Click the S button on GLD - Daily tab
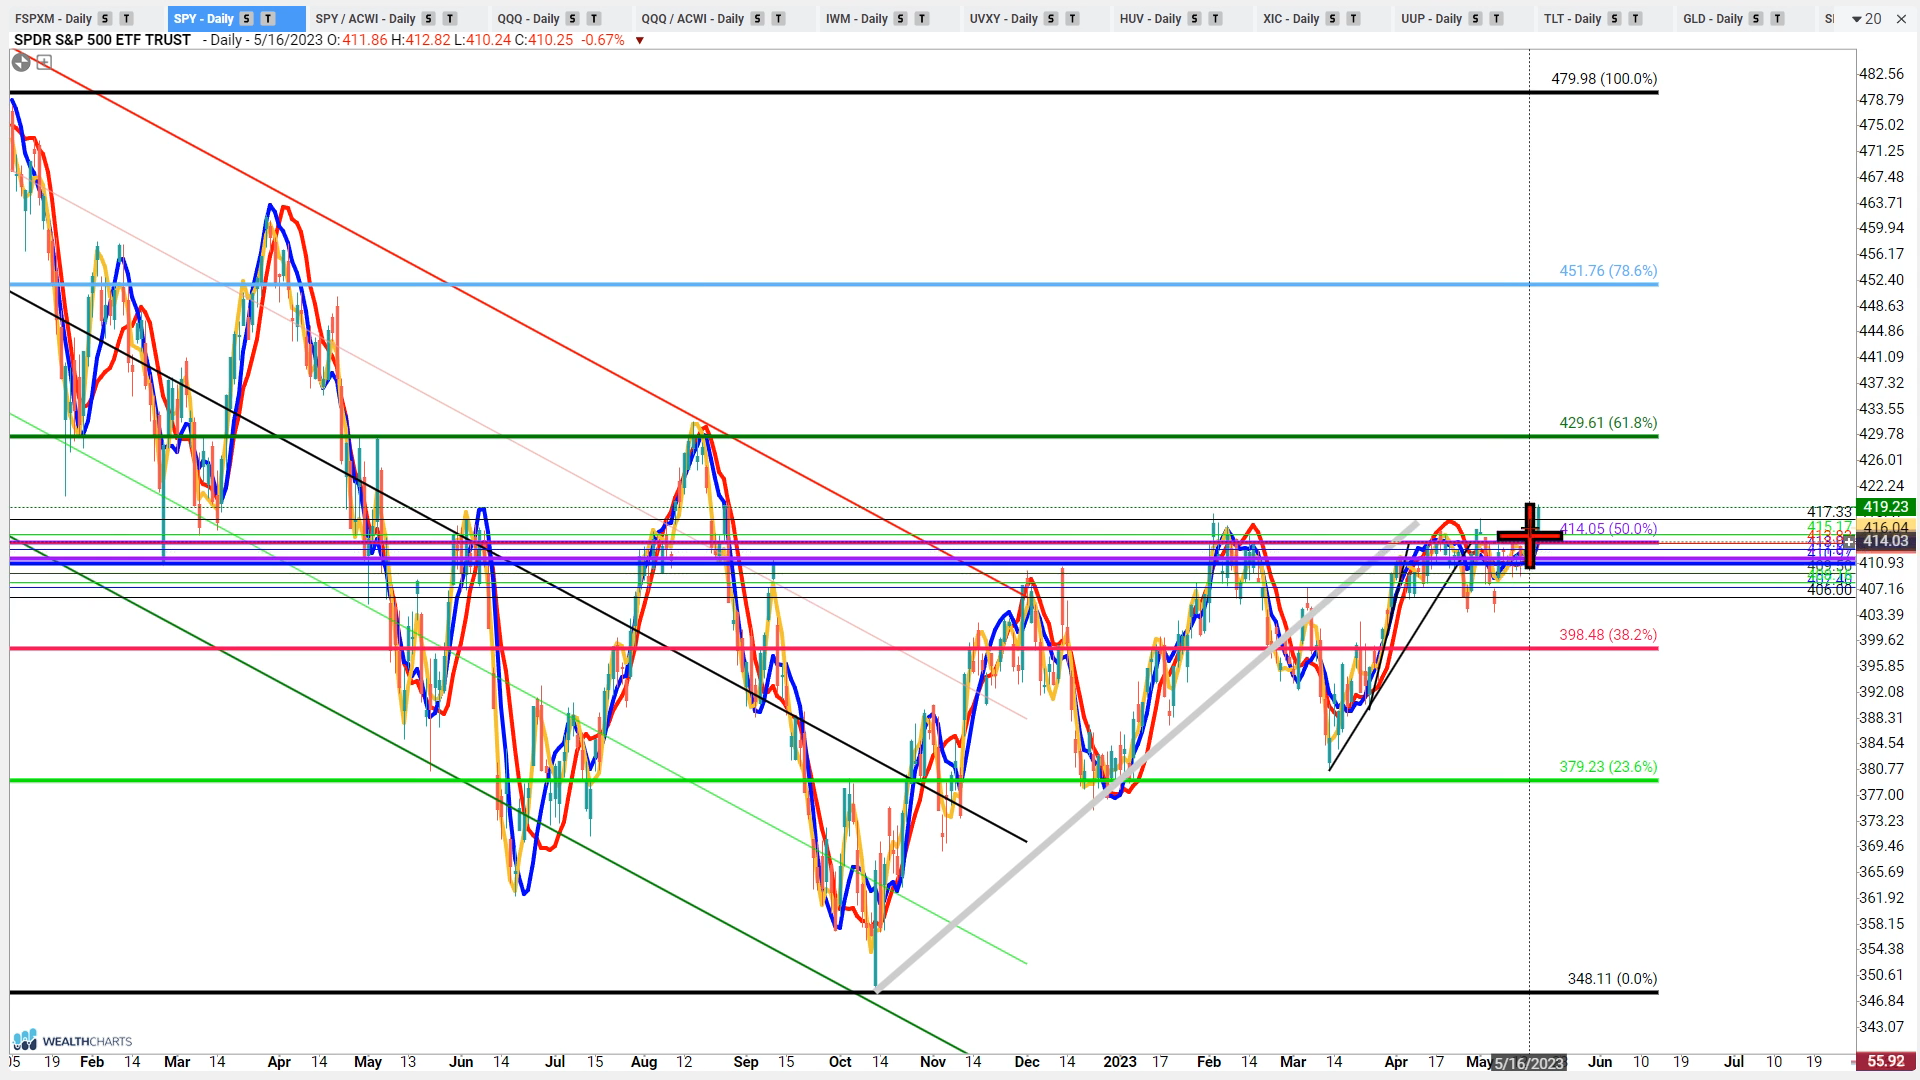Screen dimensions: 1920x1080 1756,19
